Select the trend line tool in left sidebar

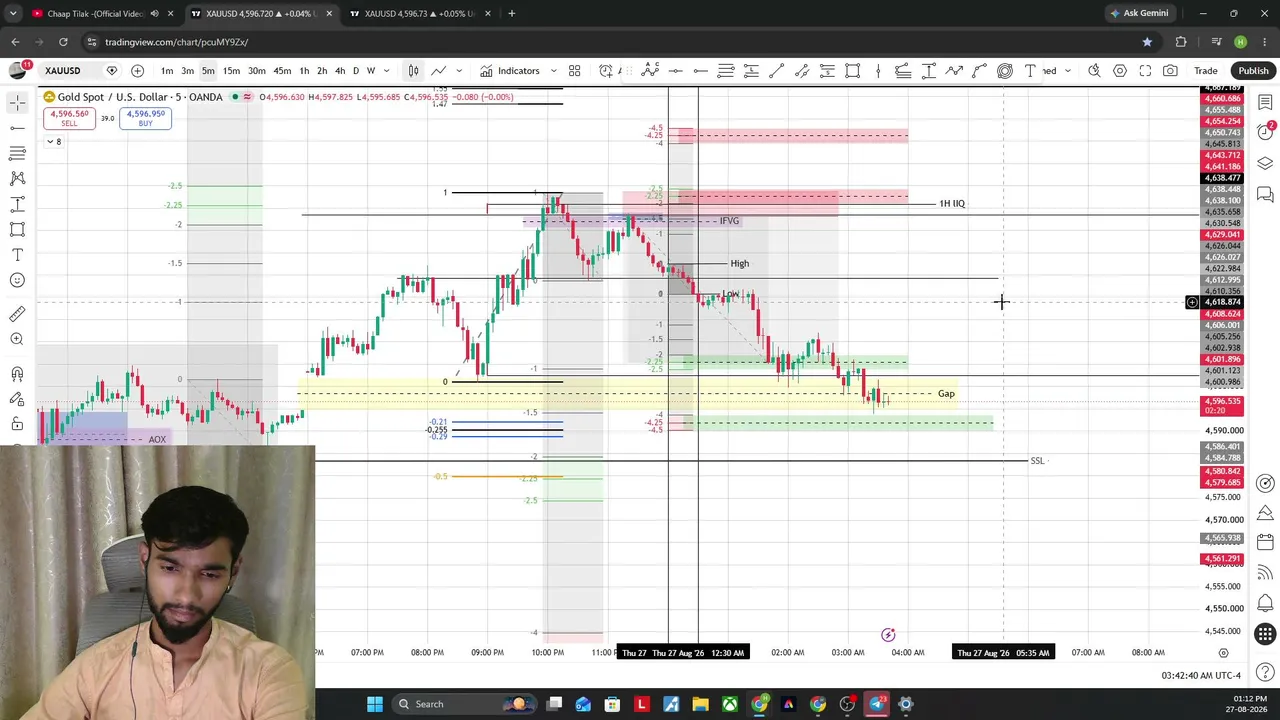(17, 128)
